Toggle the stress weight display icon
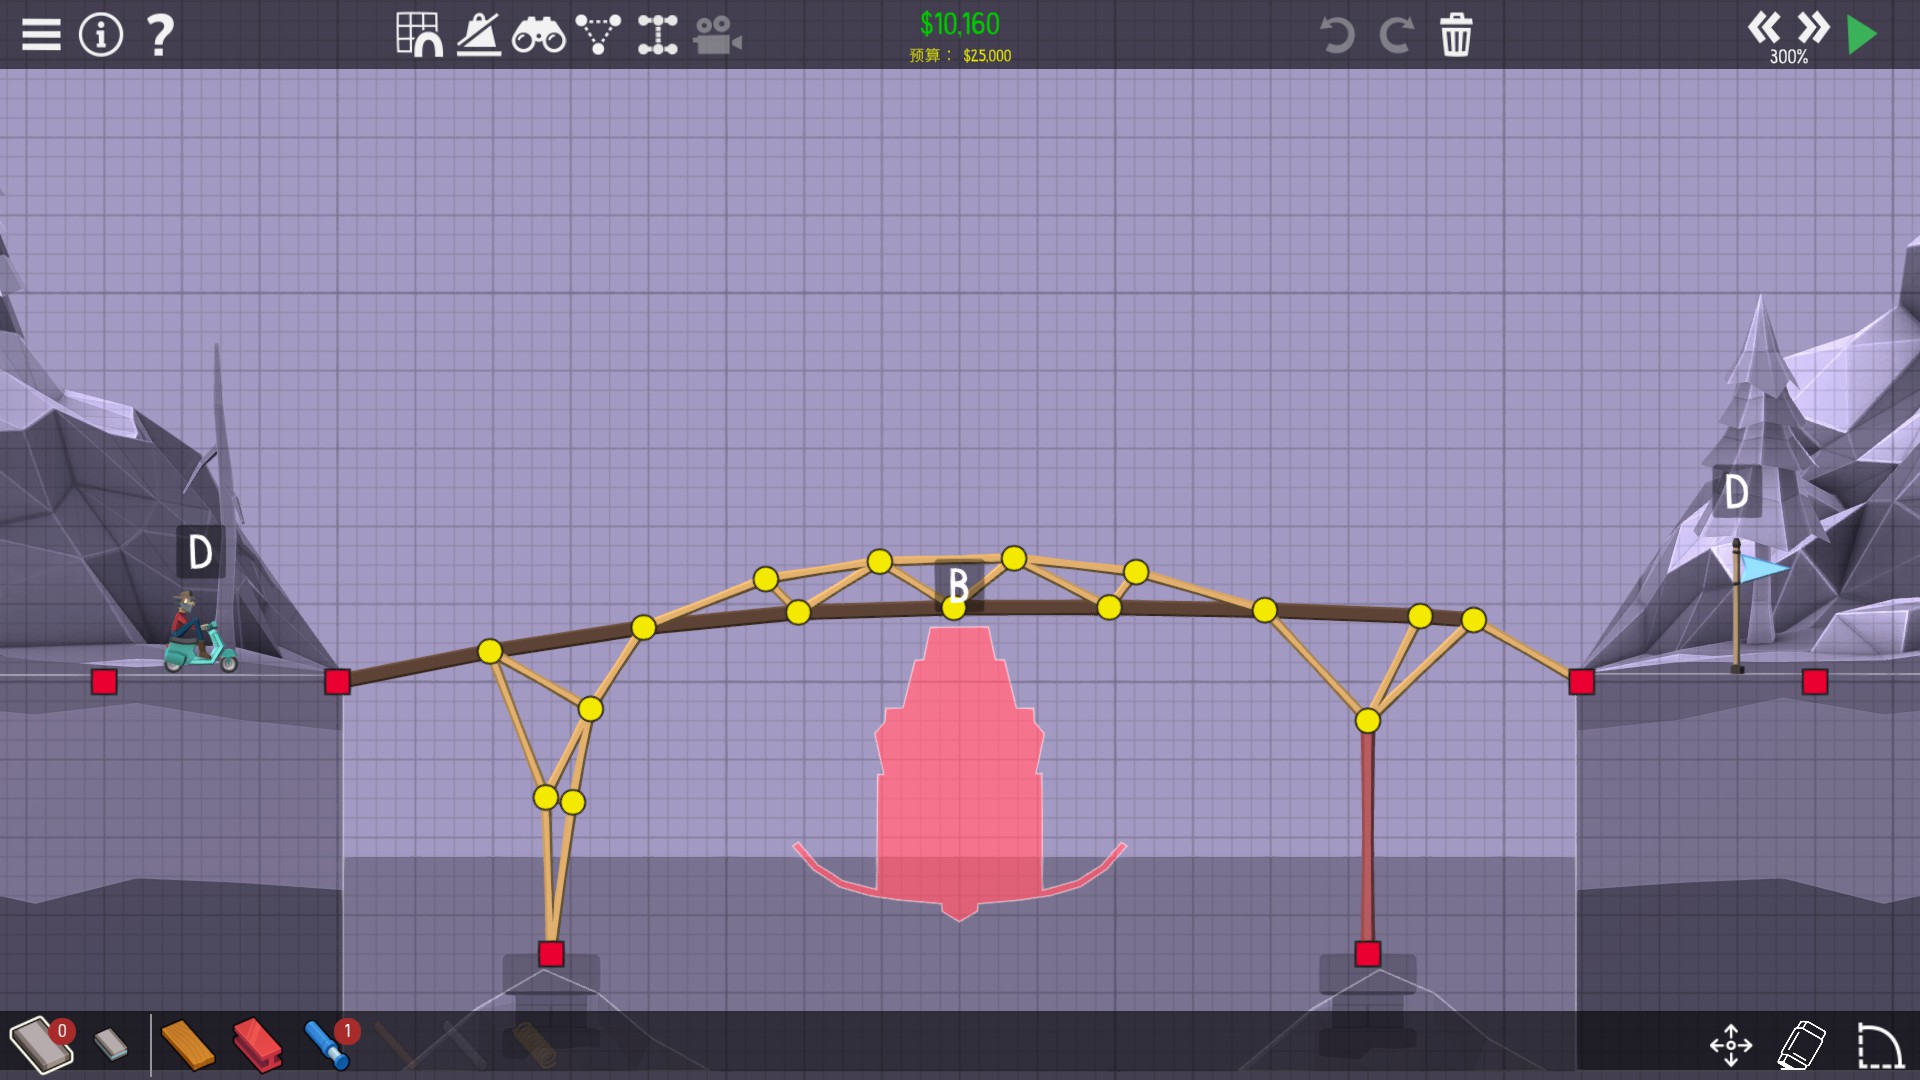The height and width of the screenshot is (1080, 1920). click(x=479, y=35)
